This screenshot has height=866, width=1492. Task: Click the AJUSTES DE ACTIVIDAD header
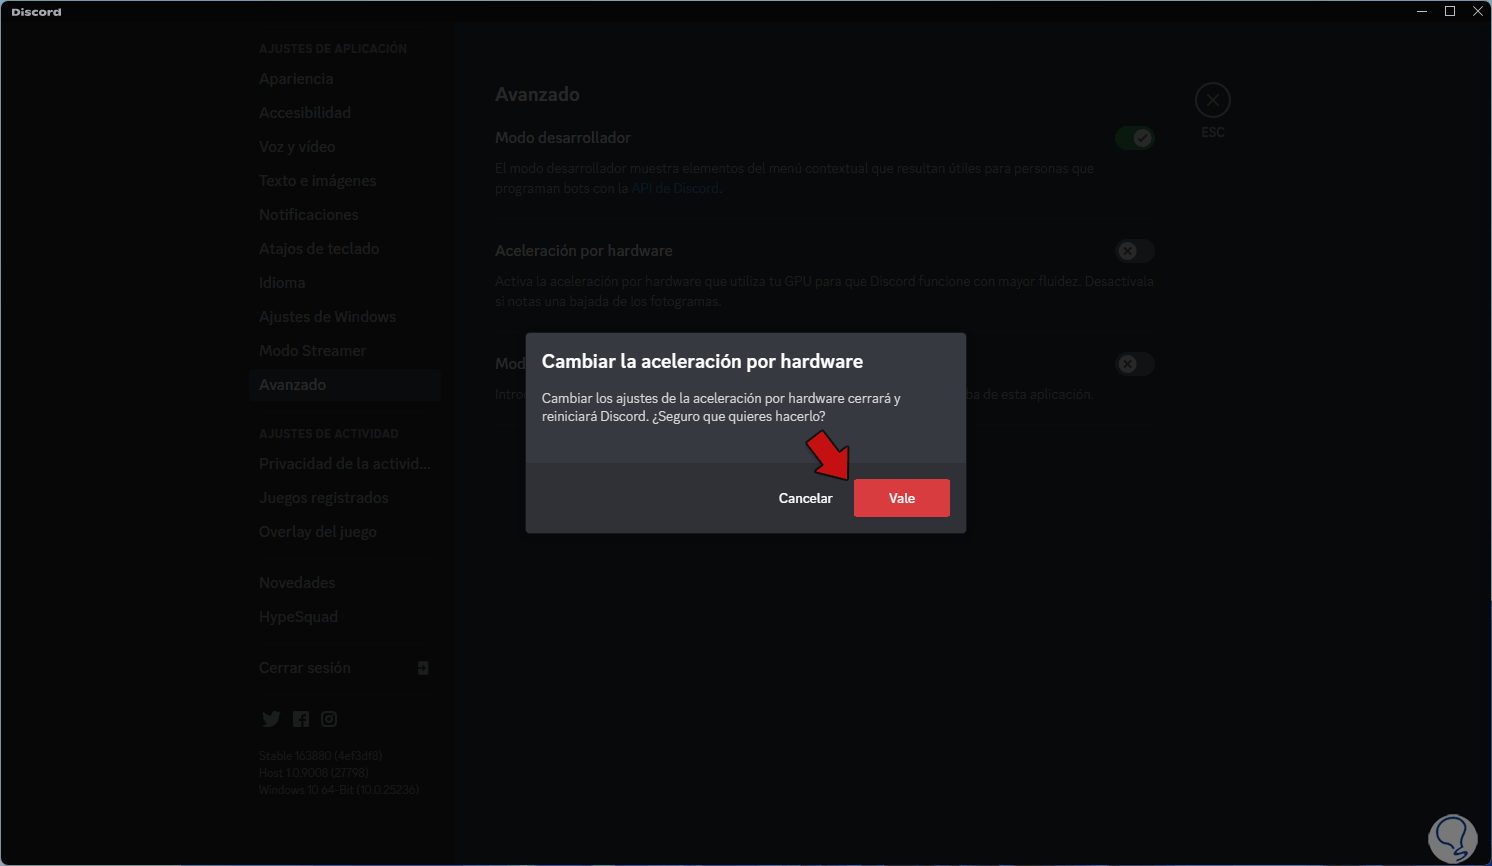pyautogui.click(x=328, y=434)
